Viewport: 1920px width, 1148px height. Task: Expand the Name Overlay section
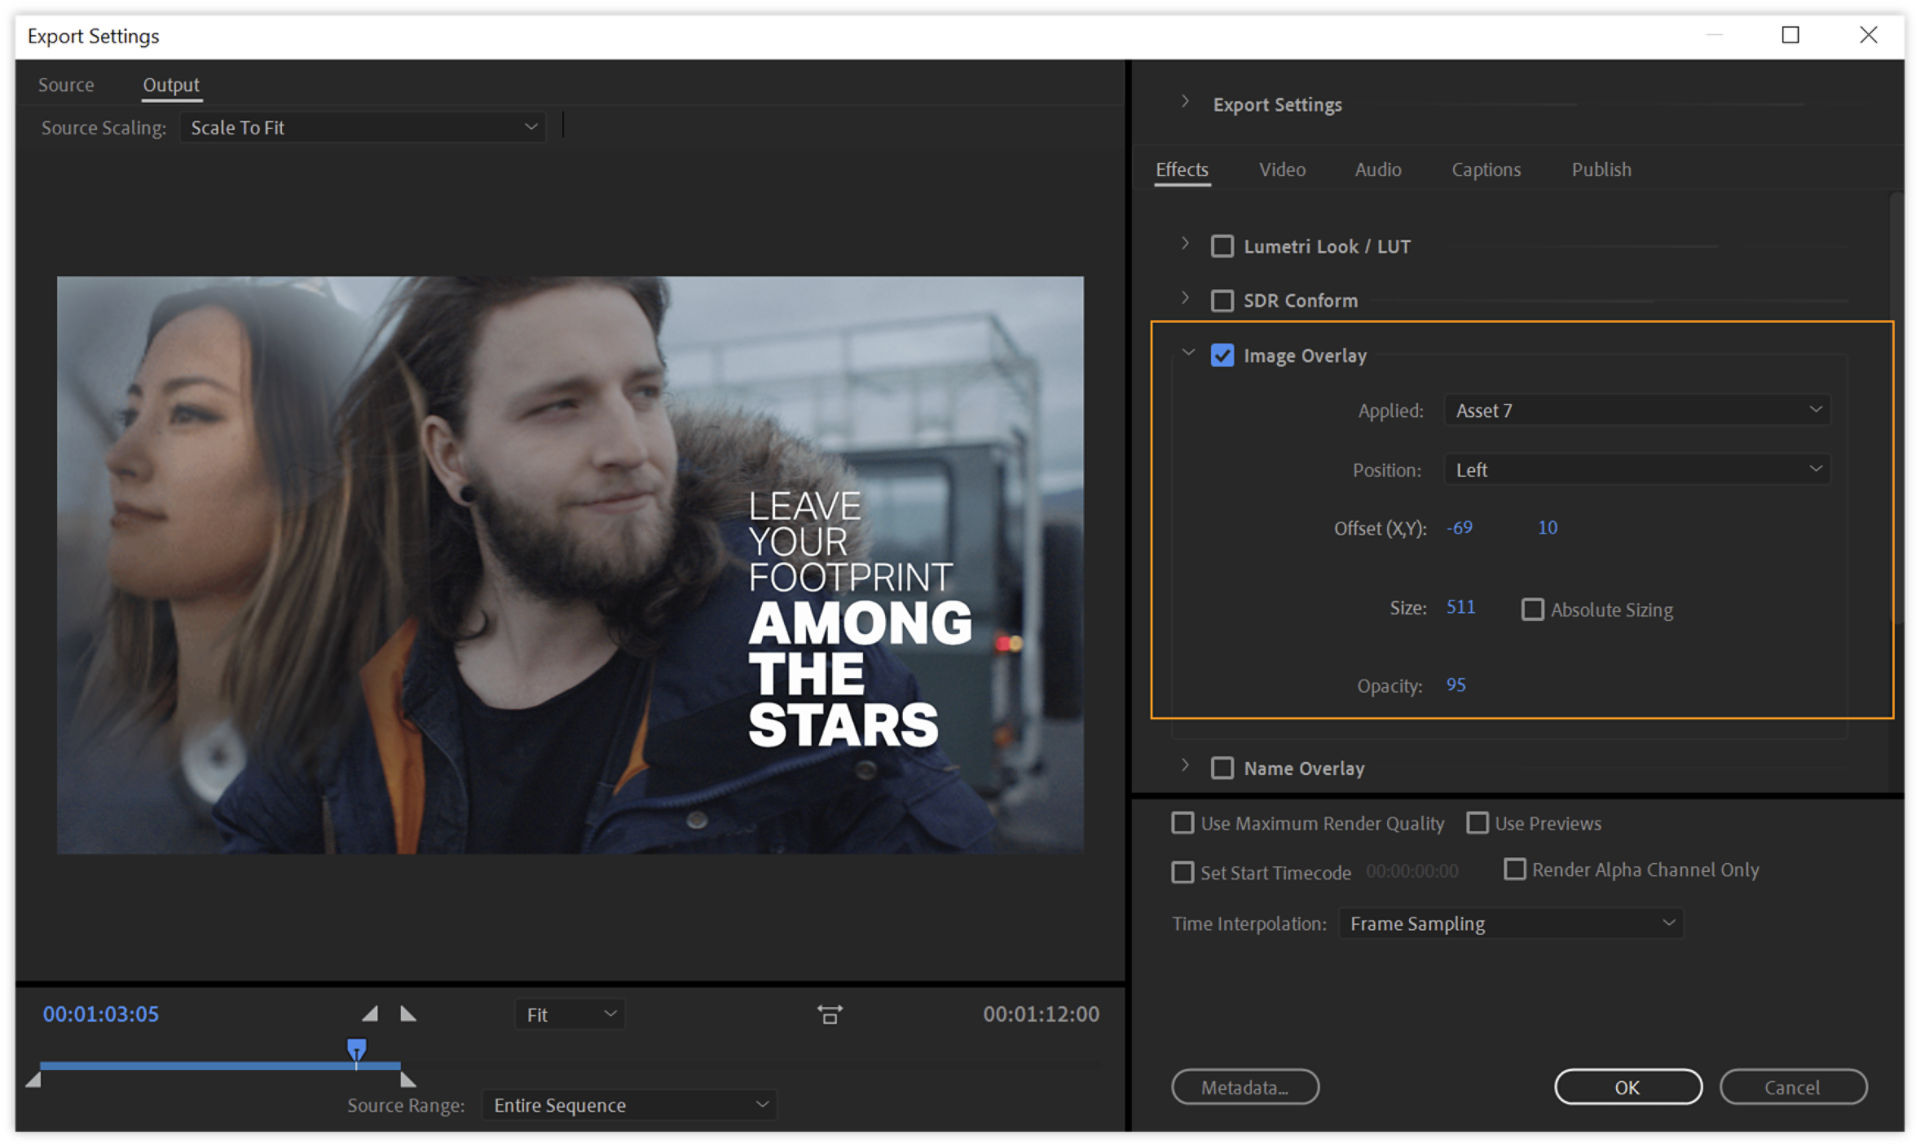click(1185, 767)
